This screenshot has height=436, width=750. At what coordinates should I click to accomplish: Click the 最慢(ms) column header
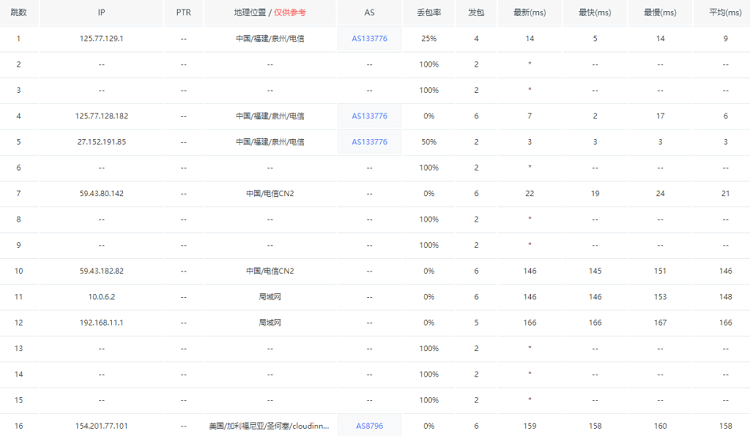tap(660, 12)
